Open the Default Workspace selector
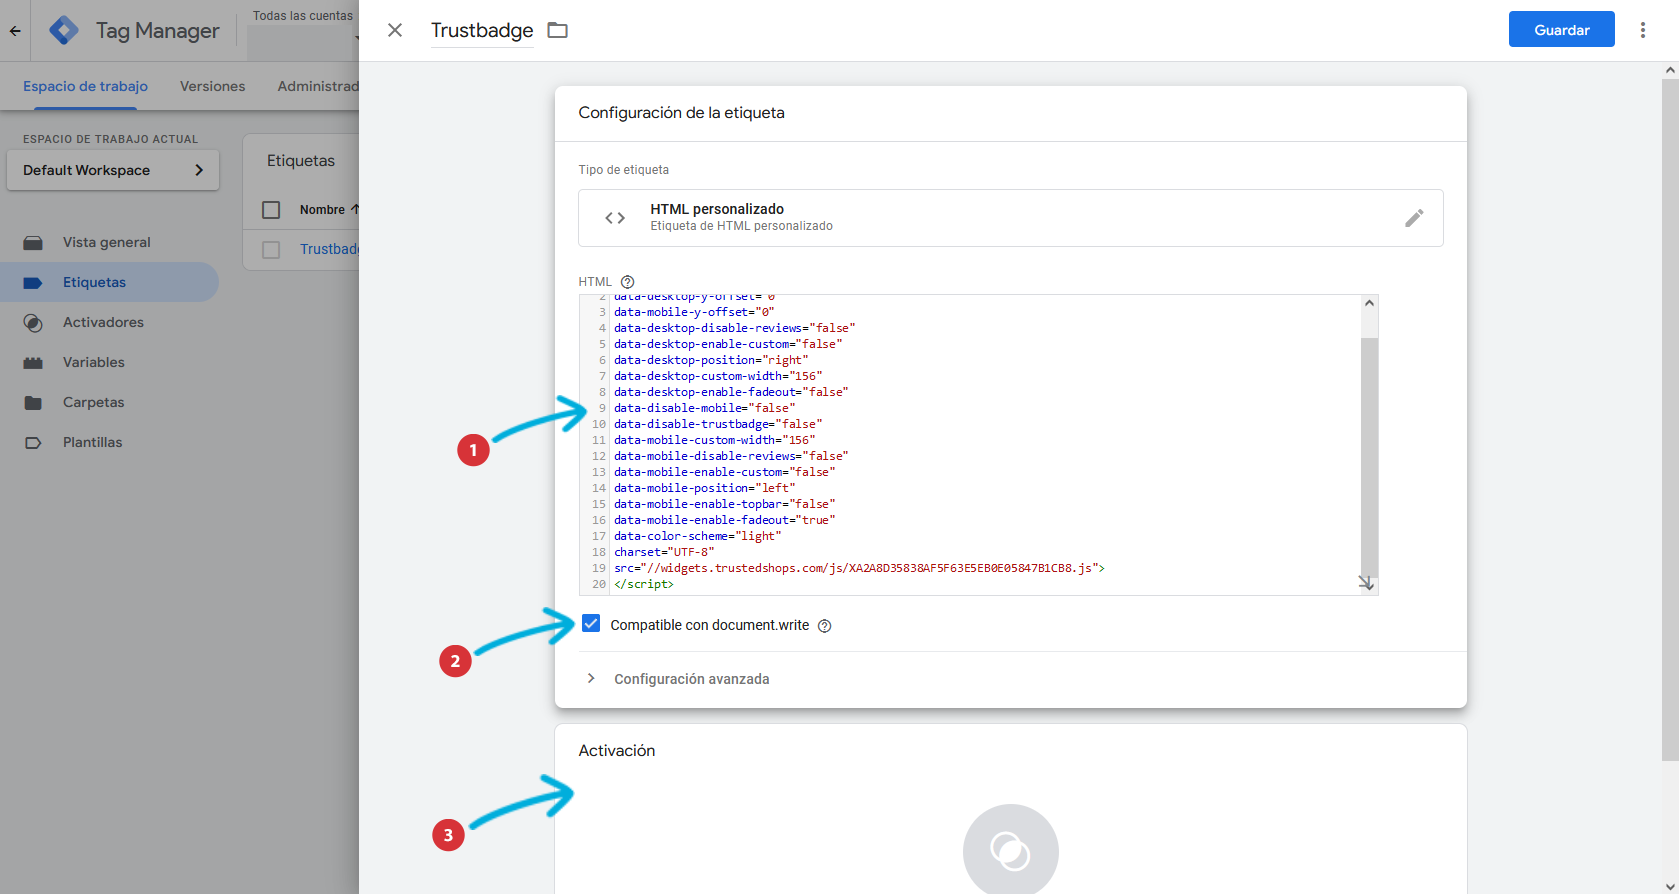This screenshot has width=1679, height=894. [113, 170]
